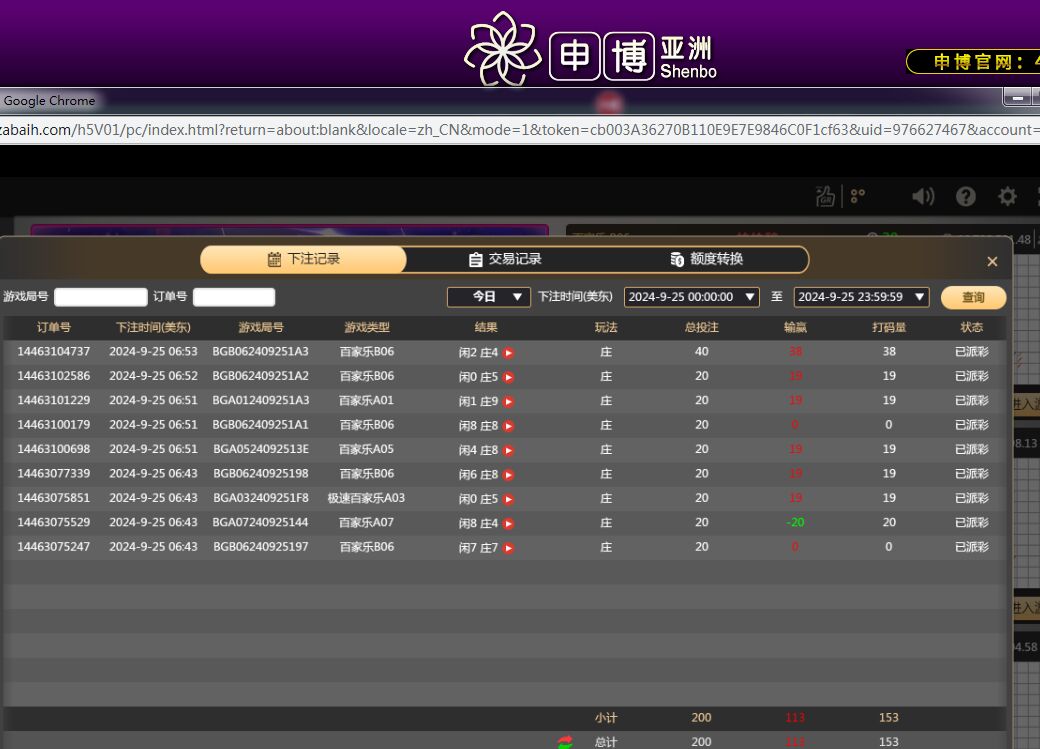The width and height of the screenshot is (1040, 749).
Task: Open the end time 2024-9-25 23:59:59 dropdown
Action: (860, 297)
